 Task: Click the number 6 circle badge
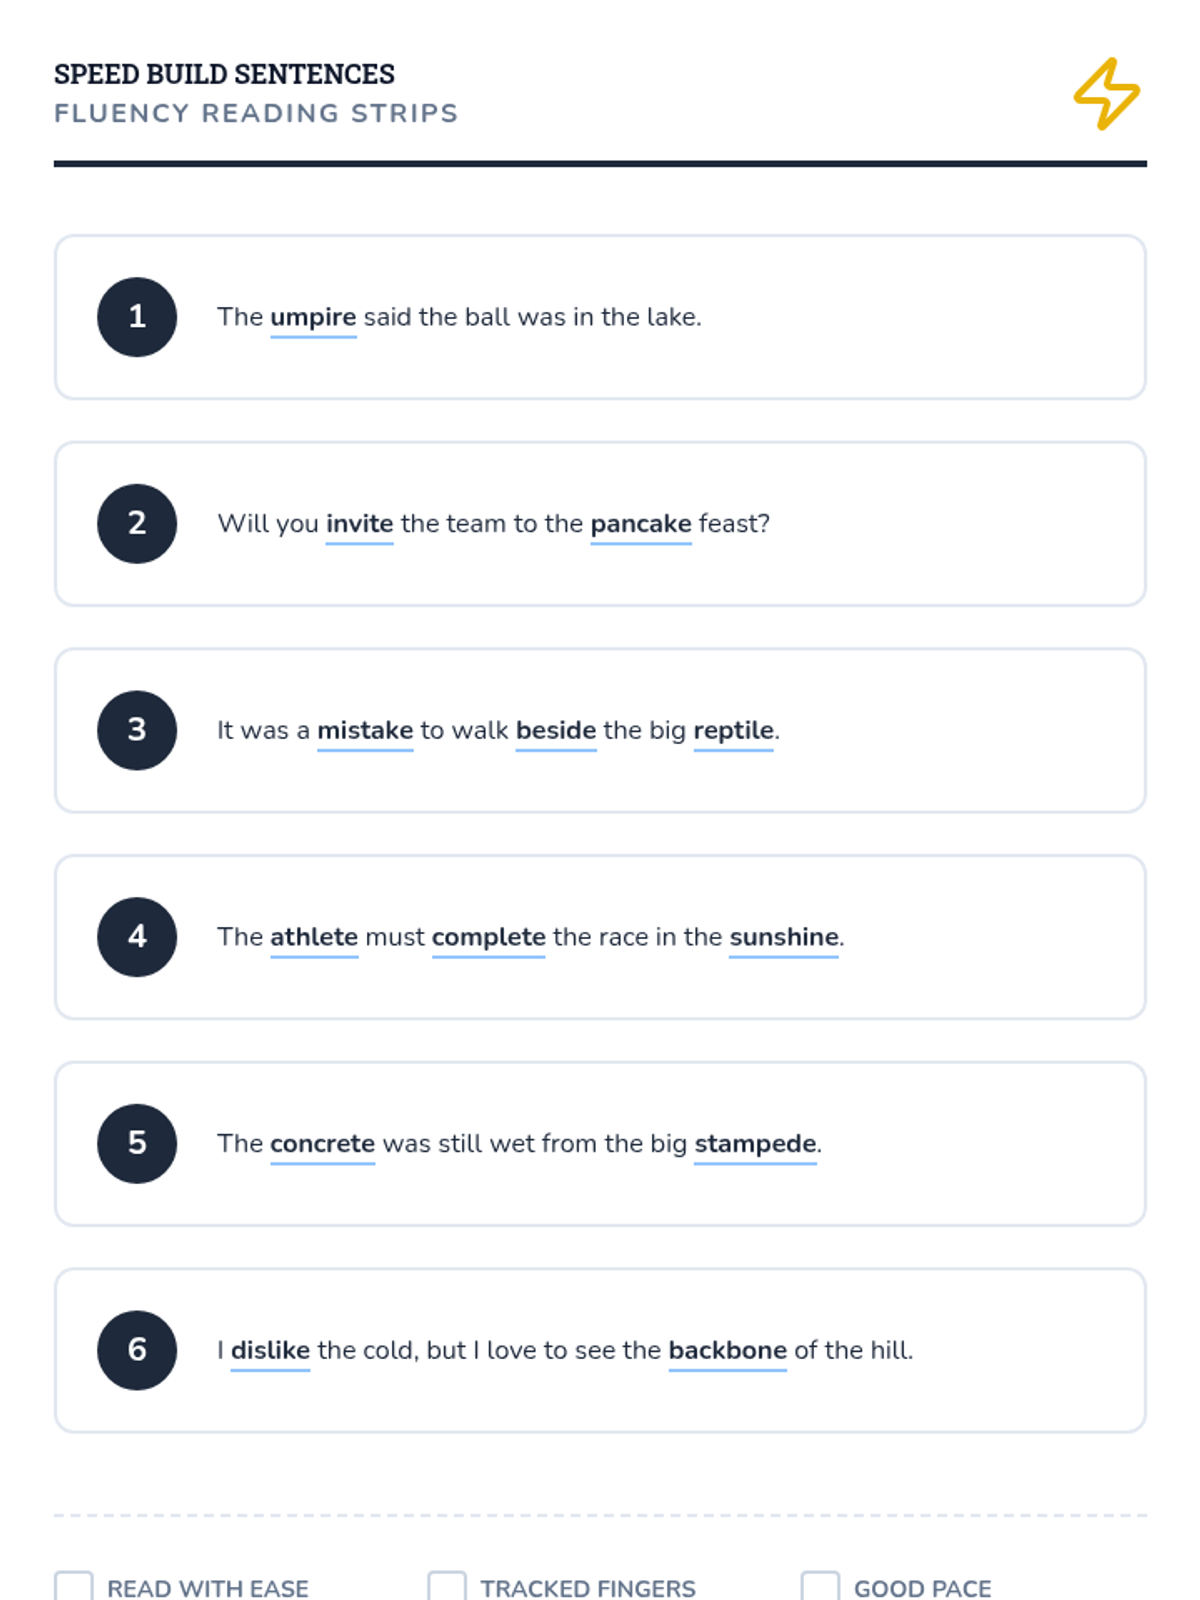point(137,1350)
